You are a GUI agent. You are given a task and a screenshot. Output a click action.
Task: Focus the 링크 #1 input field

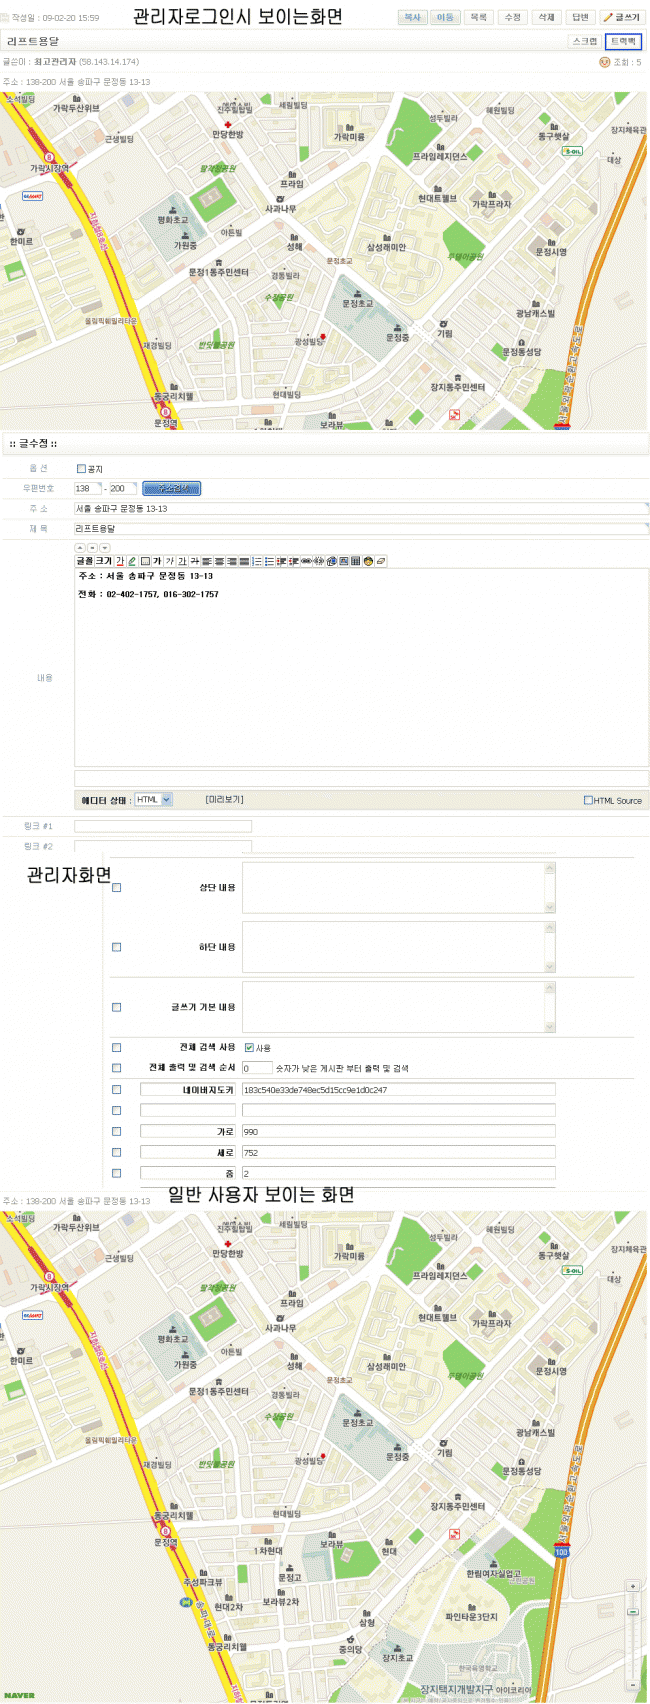[x=163, y=826]
